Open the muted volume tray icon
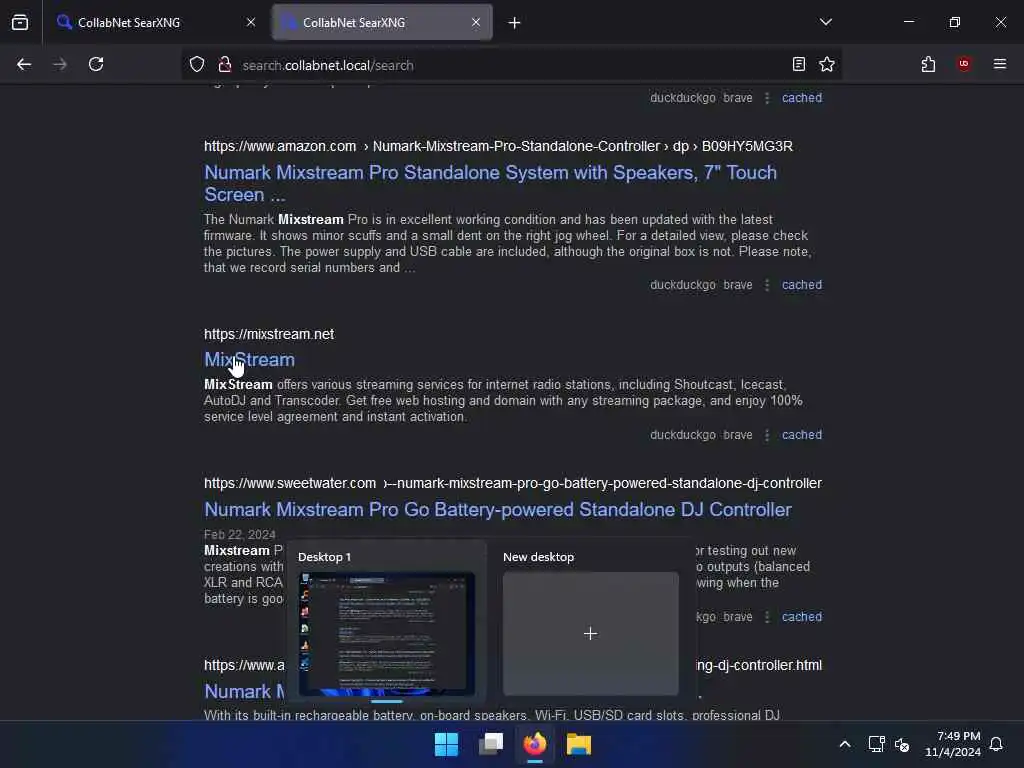The width and height of the screenshot is (1024, 768). (x=902, y=744)
